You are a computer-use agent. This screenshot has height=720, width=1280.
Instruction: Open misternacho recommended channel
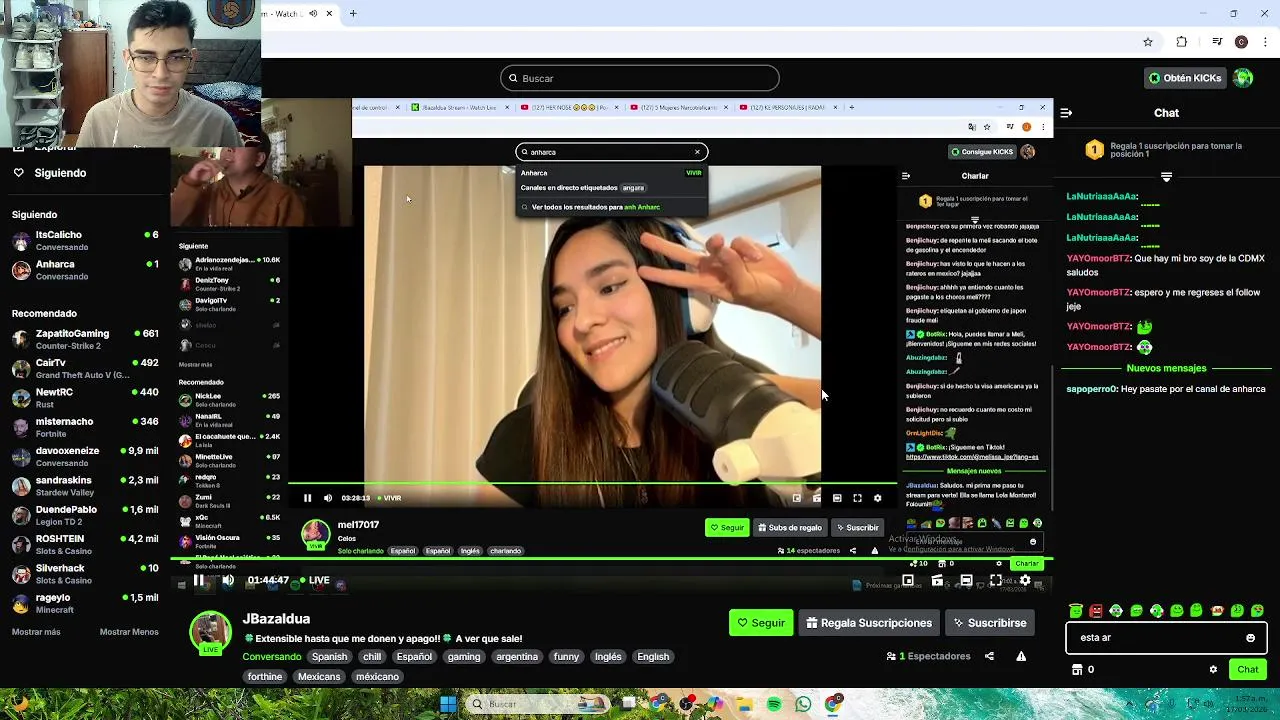85,427
